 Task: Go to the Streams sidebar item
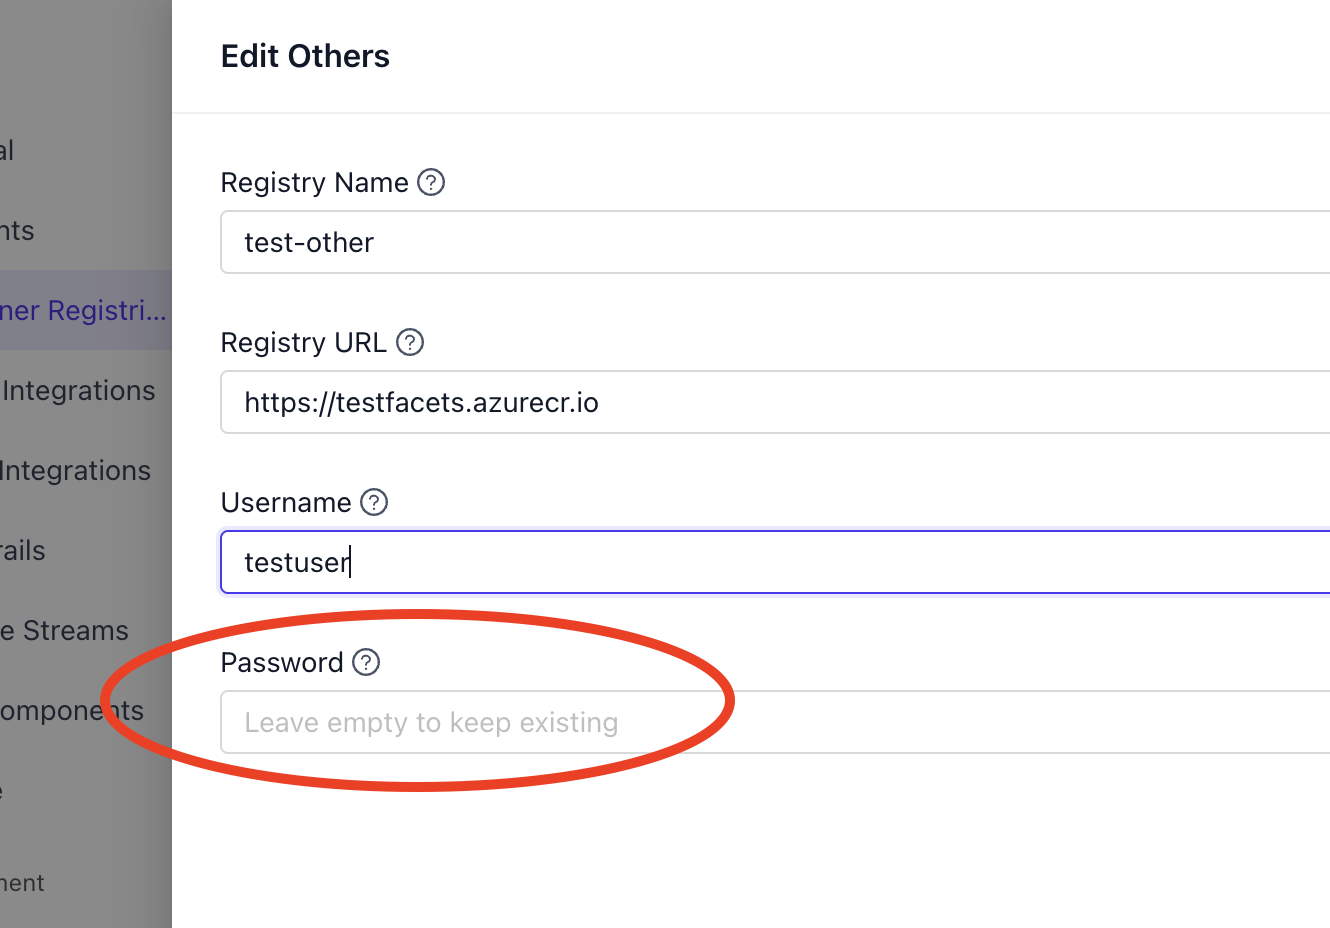pyautogui.click(x=66, y=631)
